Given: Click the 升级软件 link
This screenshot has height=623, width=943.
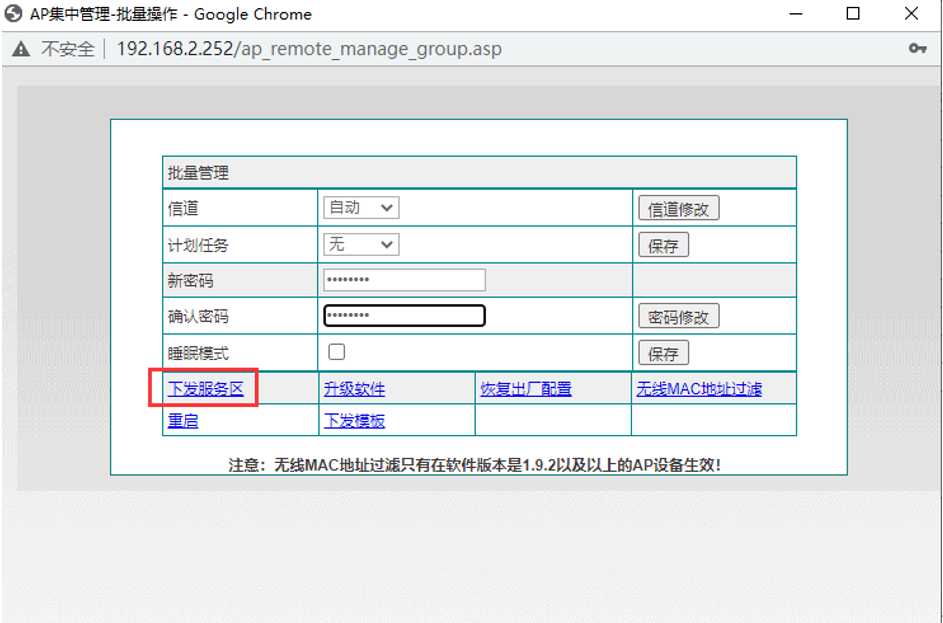Looking at the screenshot, I should [354, 389].
